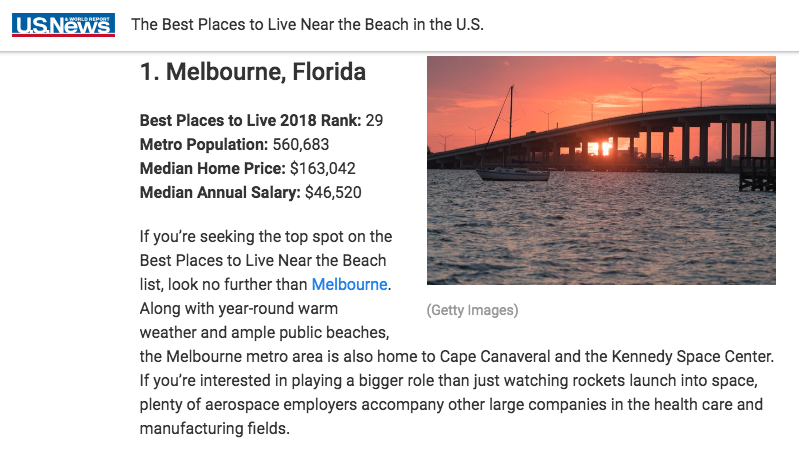Screen dimensions: 799x460
Task: Click the Getty Images photo credit
Action: pos(472,310)
